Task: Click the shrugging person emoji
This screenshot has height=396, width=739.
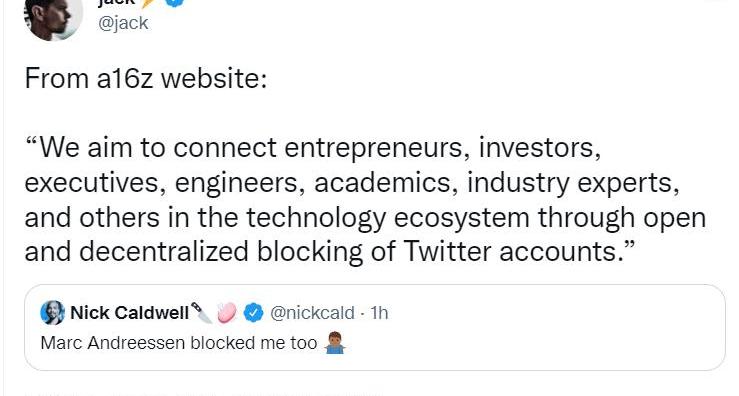Action: tap(335, 343)
